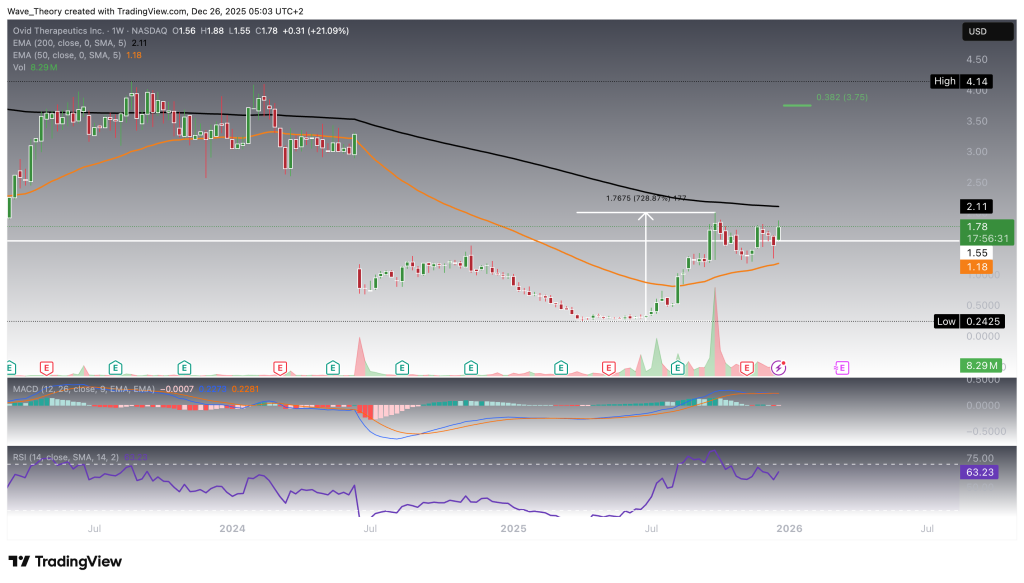Select the white measurement arrow on chart
The width and height of the screenshot is (1024, 583).
click(646, 262)
